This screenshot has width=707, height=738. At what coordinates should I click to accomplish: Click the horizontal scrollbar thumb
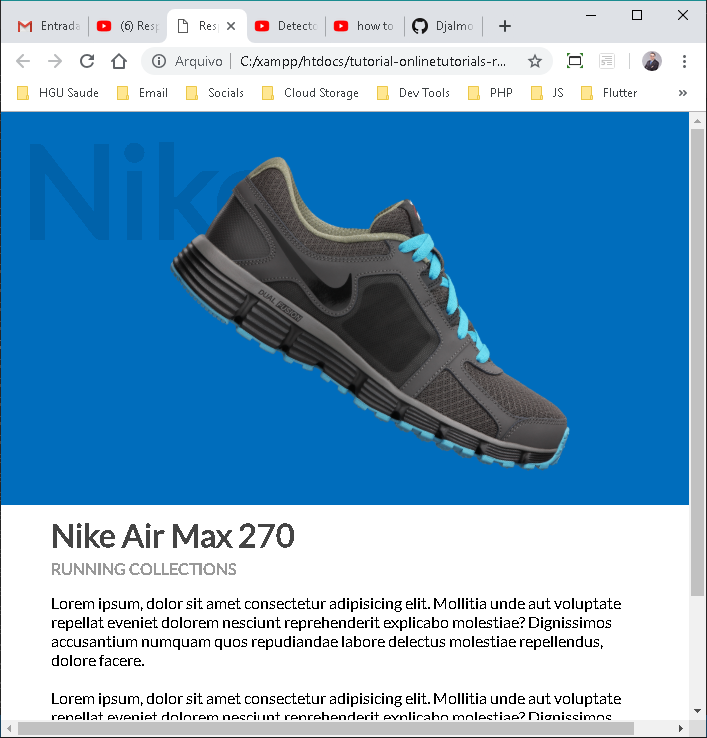click(x=326, y=729)
